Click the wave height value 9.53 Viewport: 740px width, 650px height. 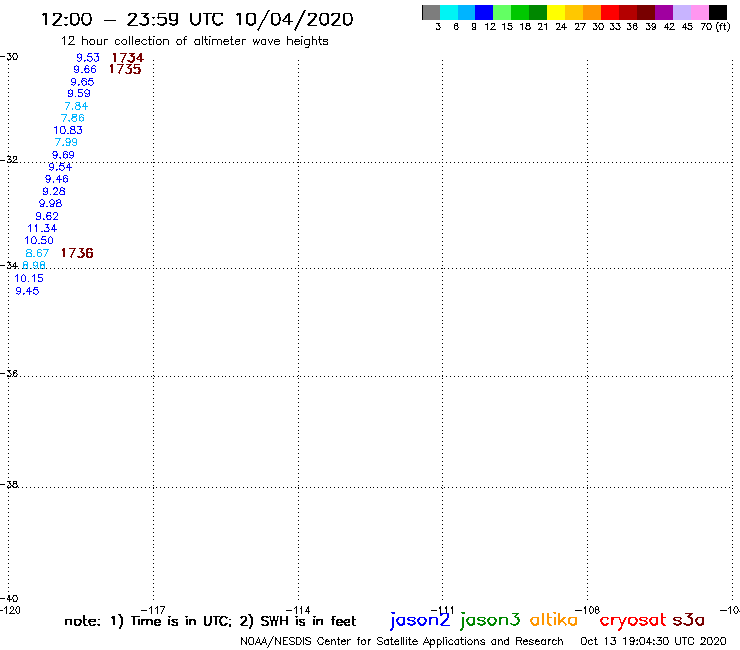pos(88,58)
